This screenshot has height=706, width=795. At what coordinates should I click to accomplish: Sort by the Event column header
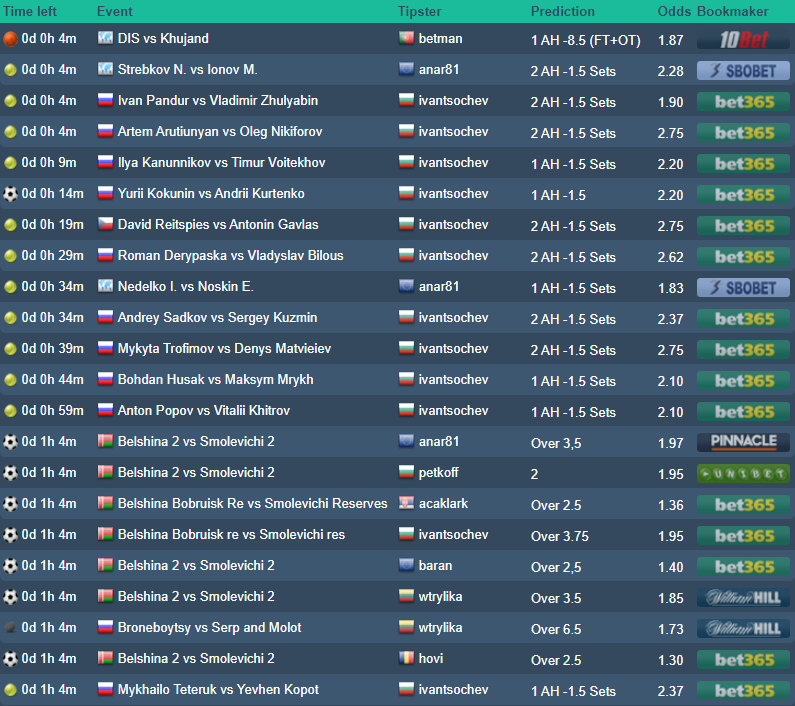click(115, 11)
